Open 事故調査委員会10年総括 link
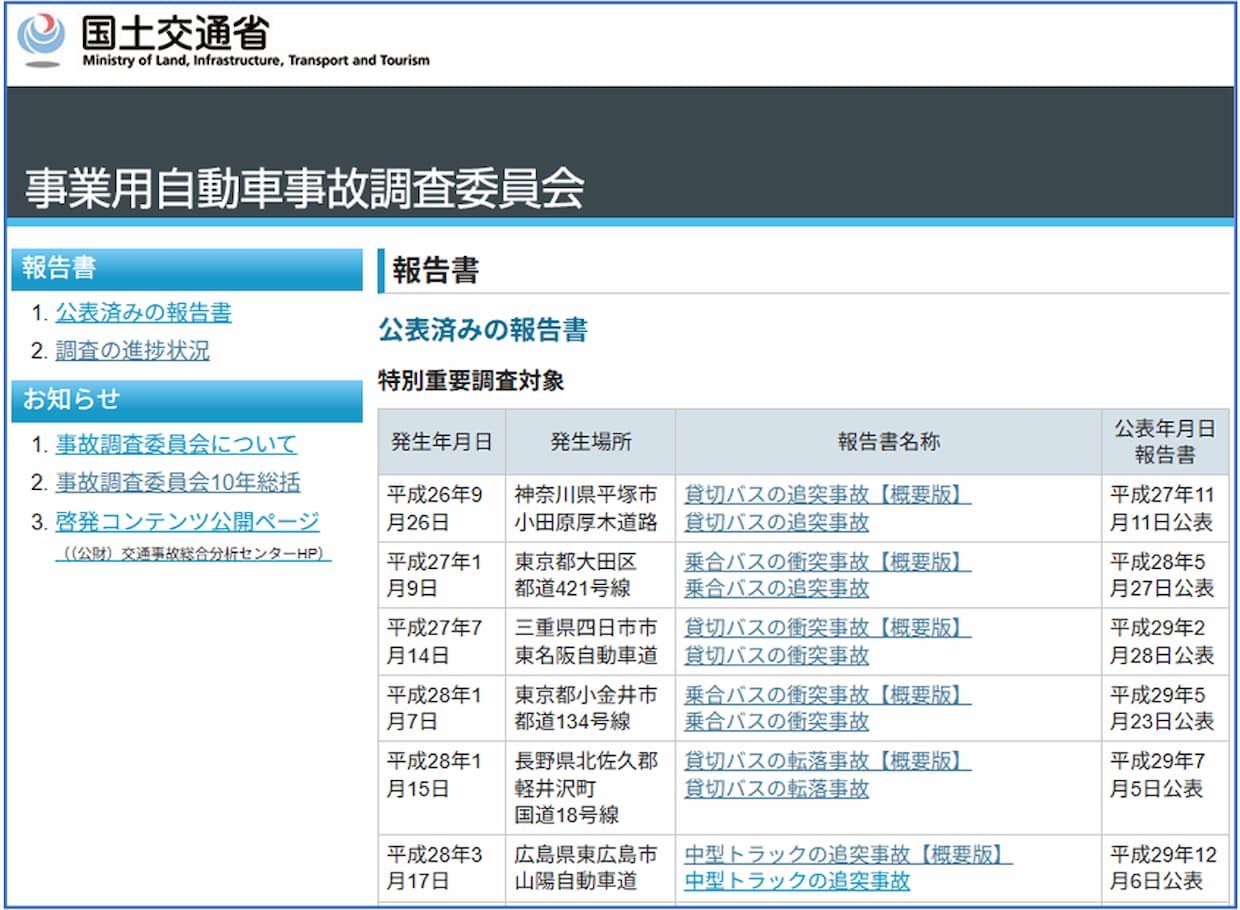This screenshot has height=910, width=1240. coord(177,483)
